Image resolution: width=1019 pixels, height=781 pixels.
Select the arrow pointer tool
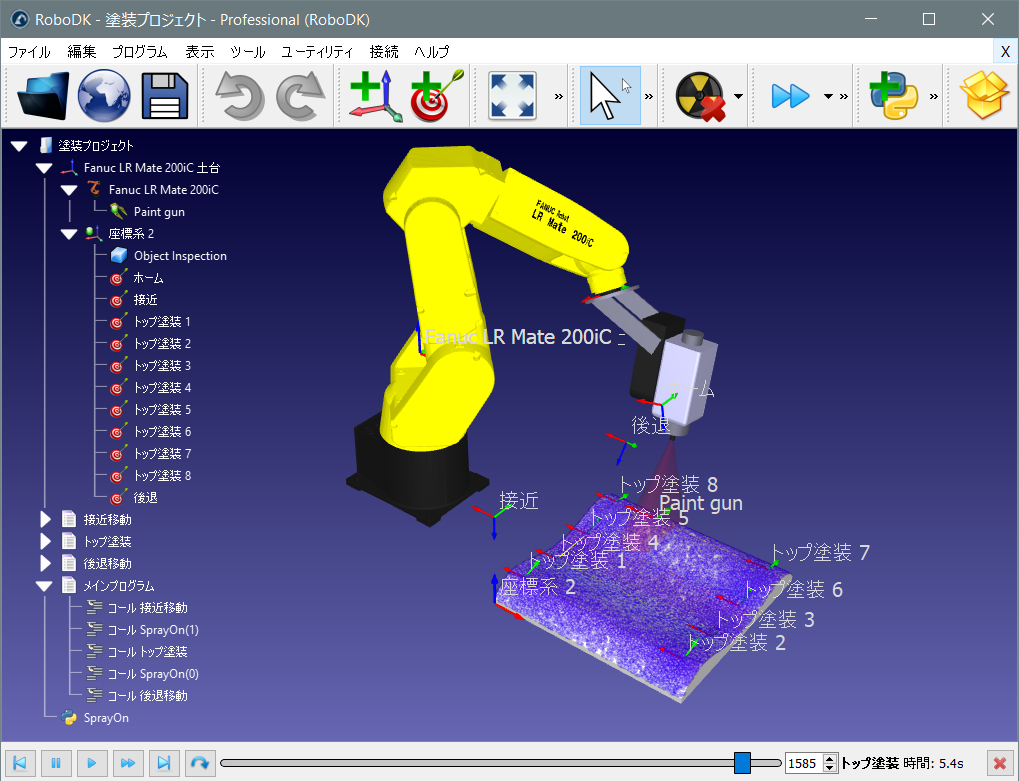click(610, 96)
